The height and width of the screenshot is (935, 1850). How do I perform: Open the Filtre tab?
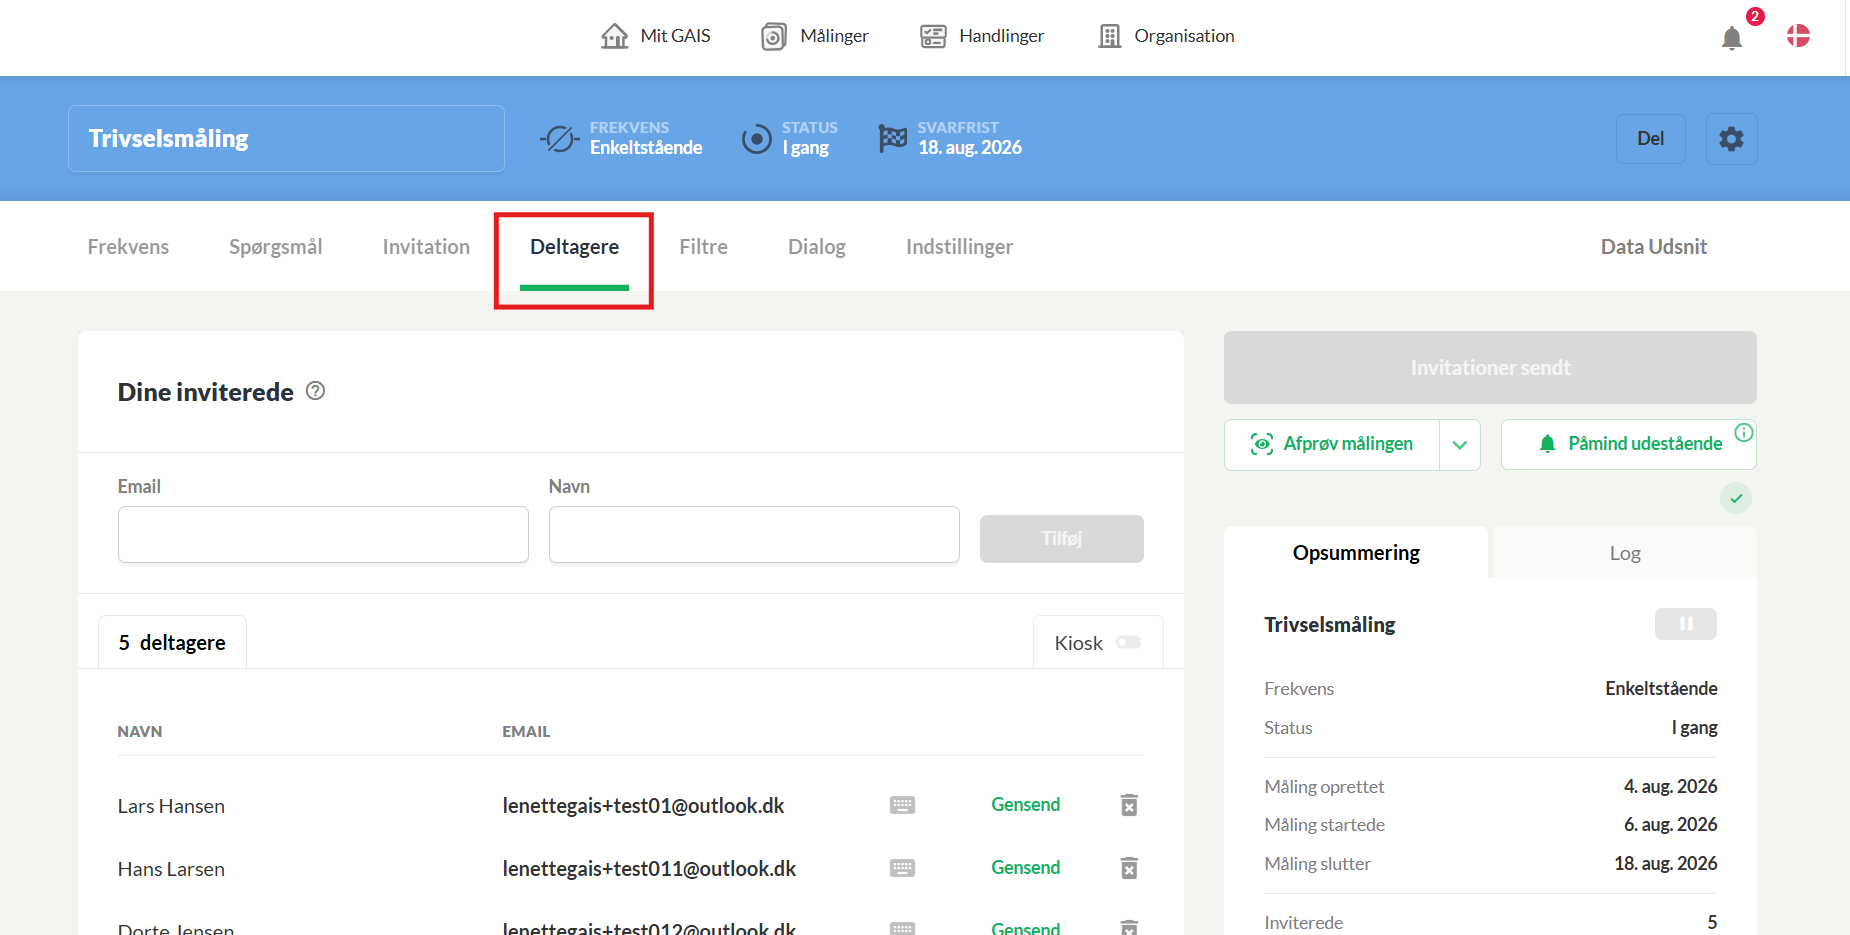704,247
